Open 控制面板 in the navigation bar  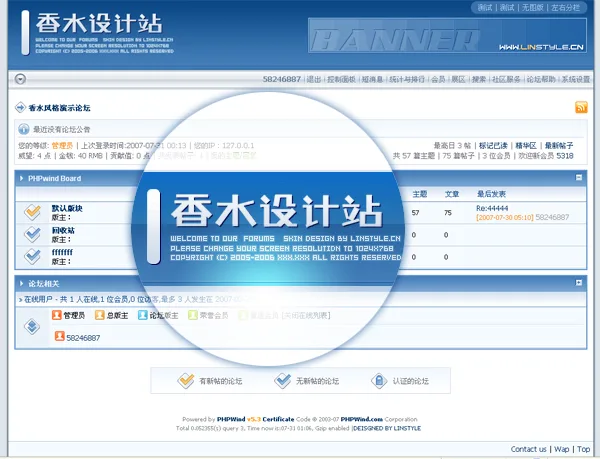coord(341,79)
